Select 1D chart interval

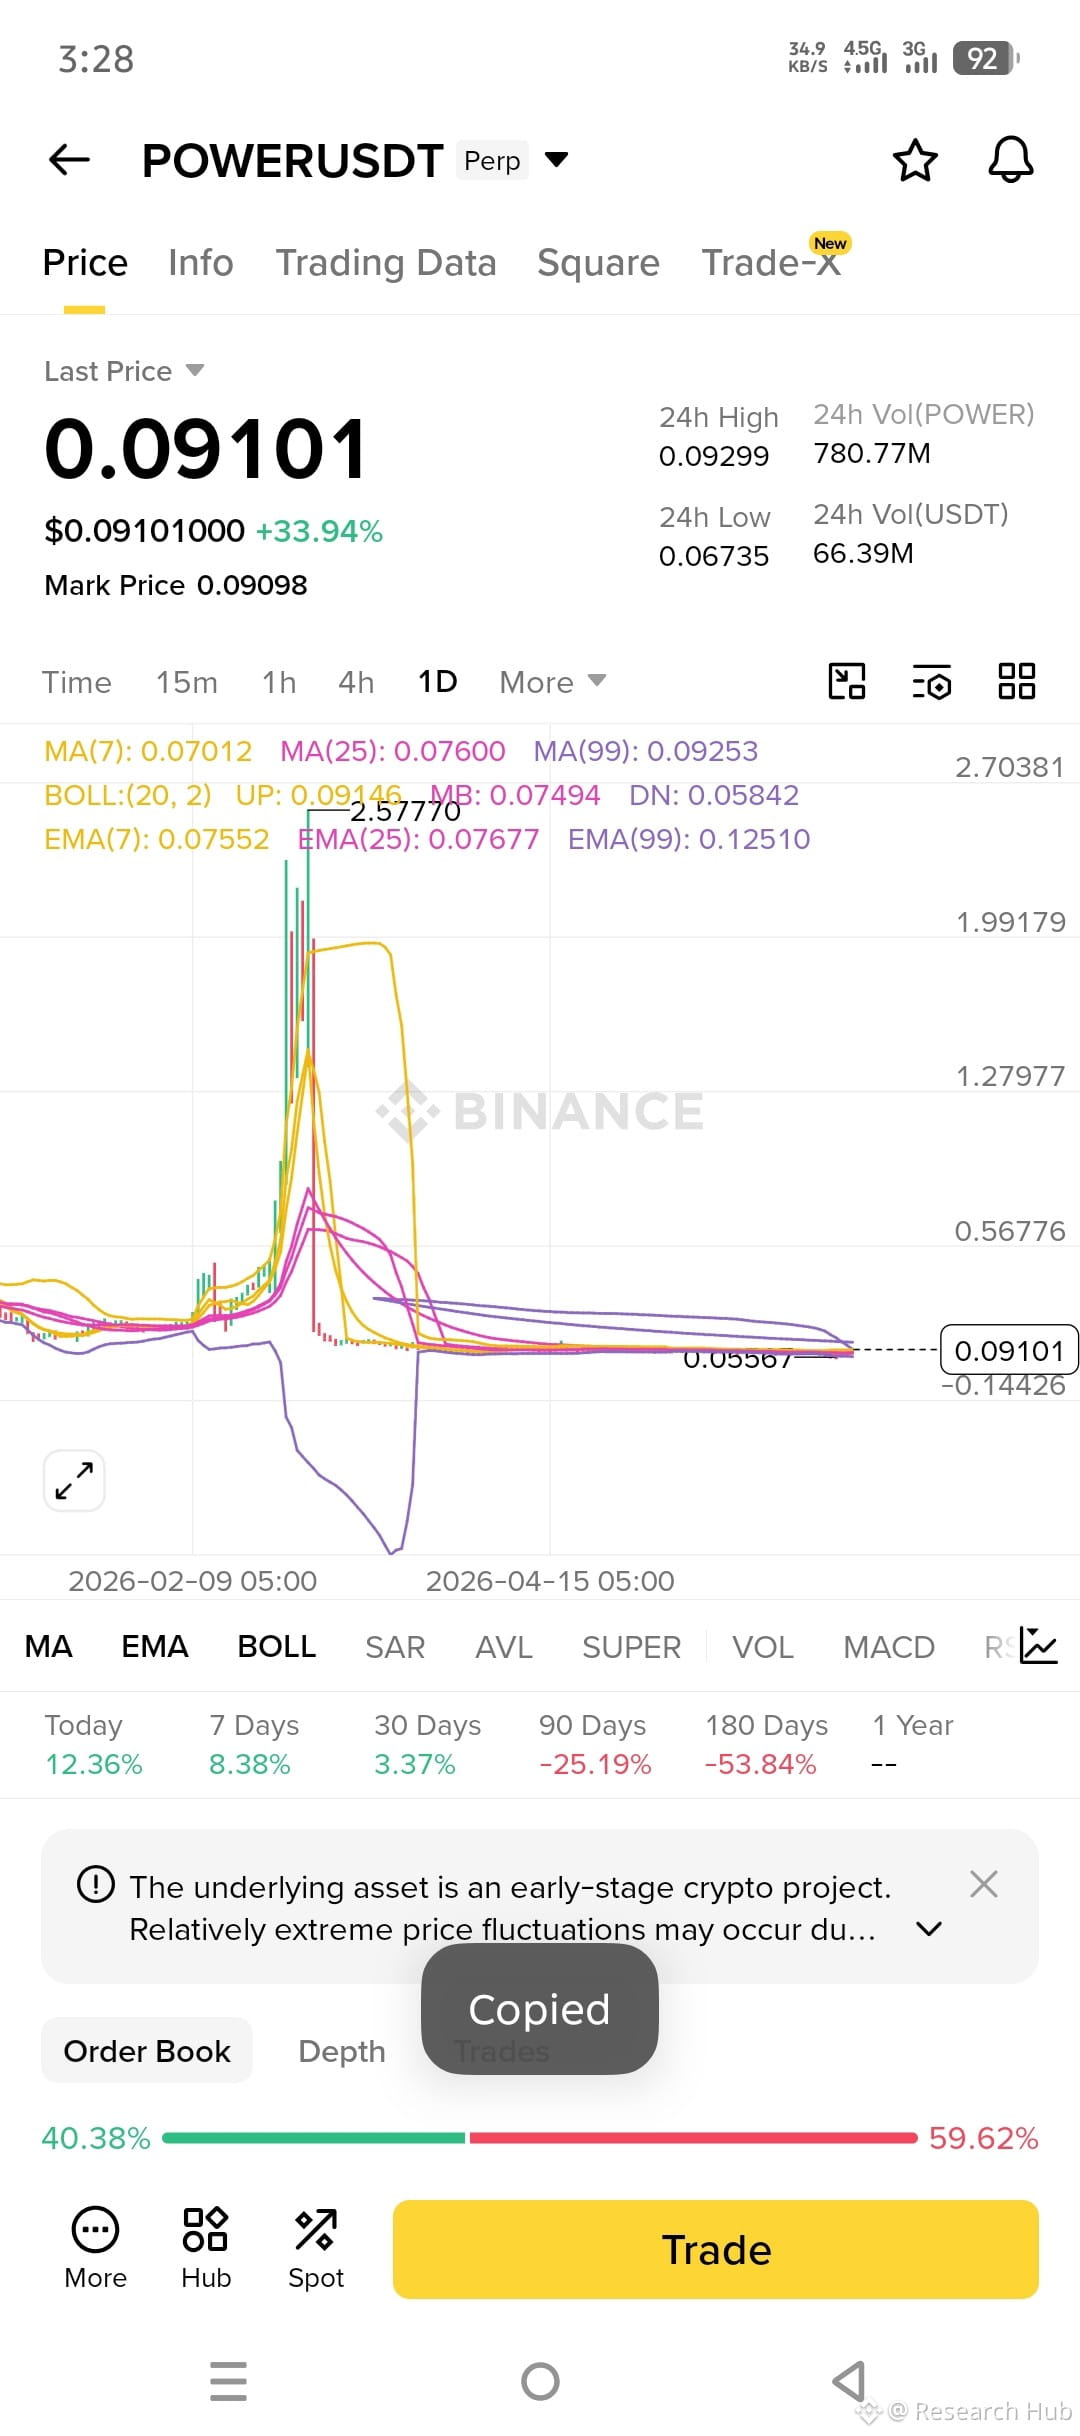437,682
